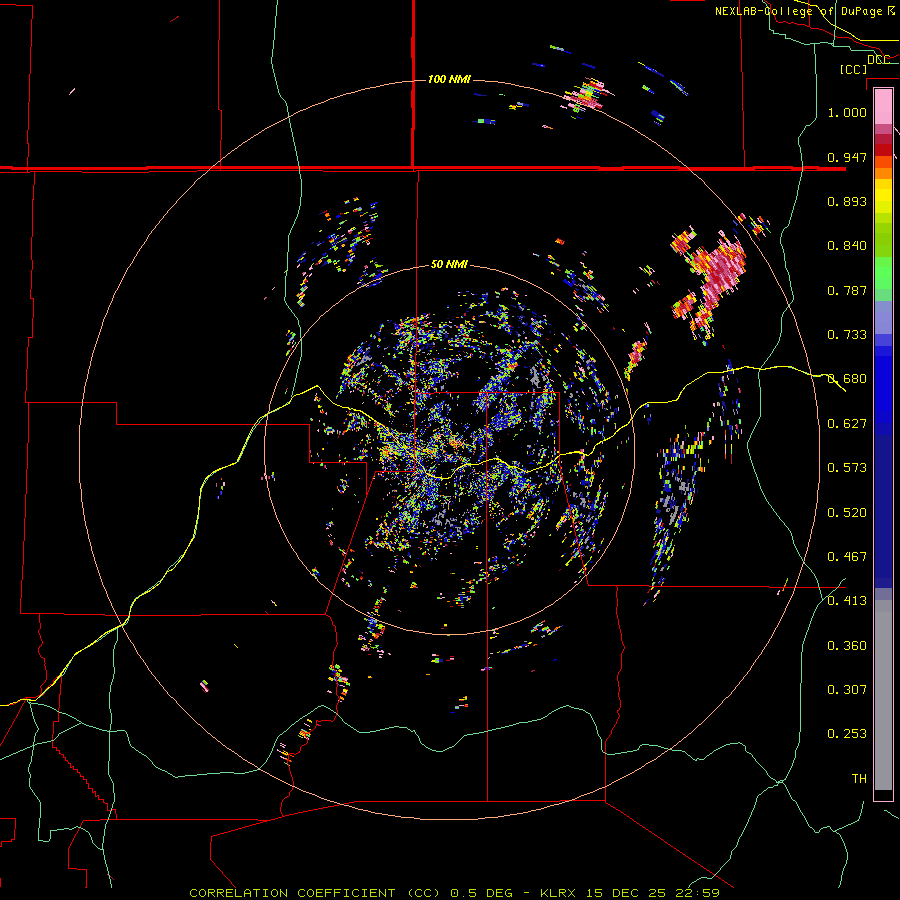Viewport: 900px width, 900px height.
Task: Click the 0.253 scale value
Action: coord(847,734)
